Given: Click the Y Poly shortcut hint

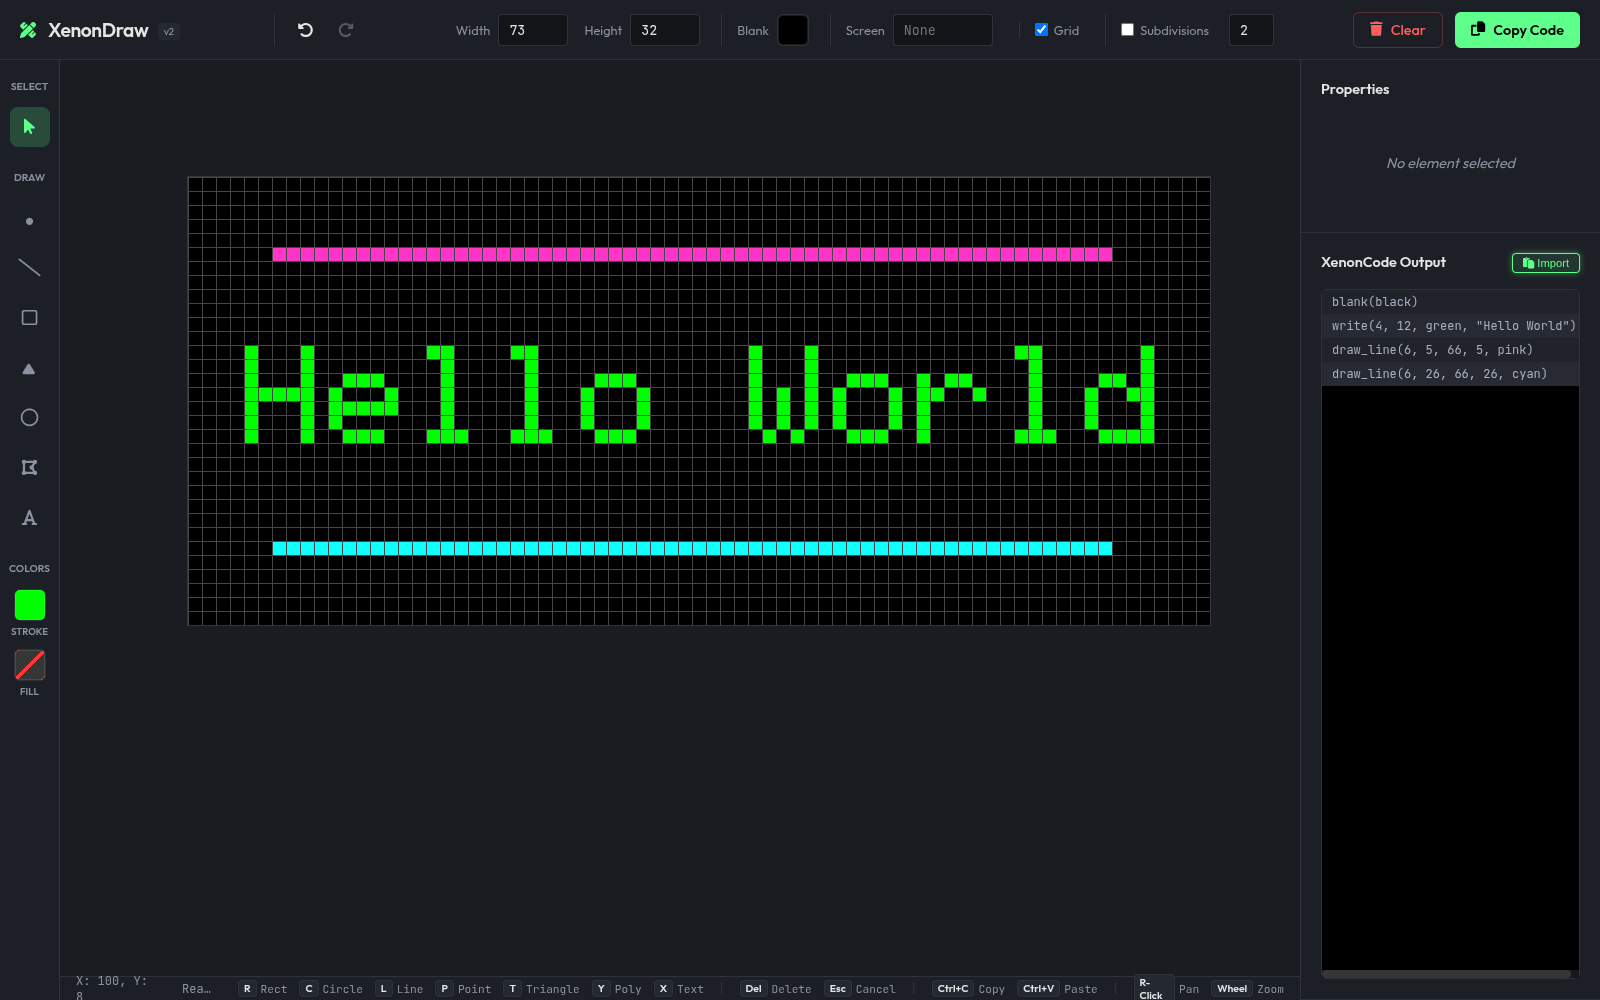Looking at the screenshot, I should point(618,989).
